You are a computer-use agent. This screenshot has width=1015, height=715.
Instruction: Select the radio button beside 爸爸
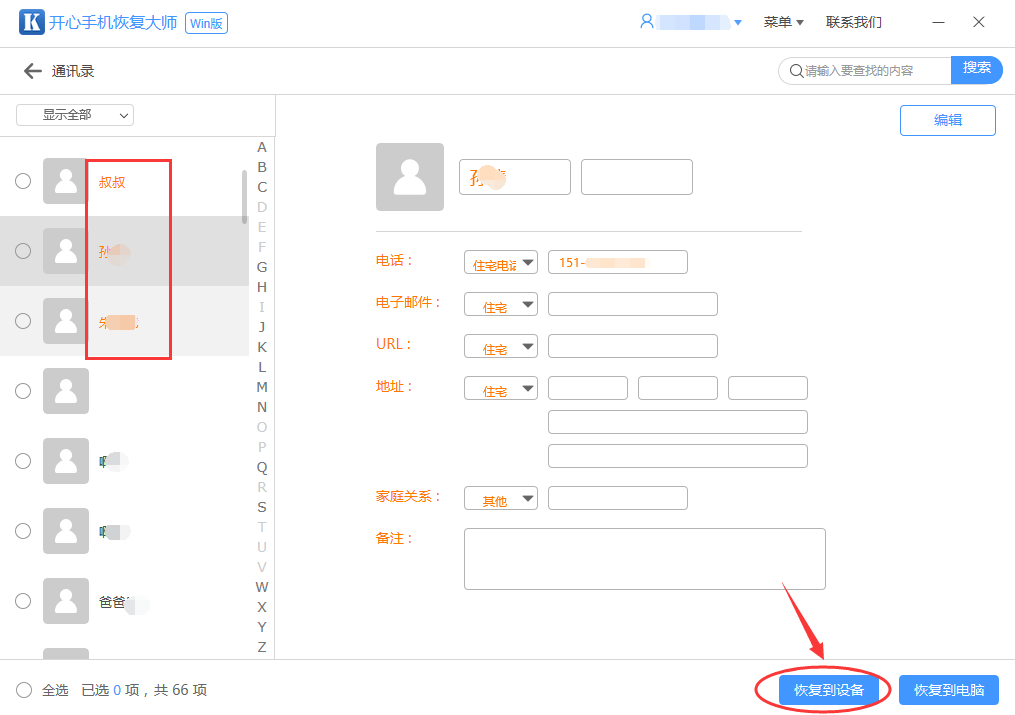point(23,601)
